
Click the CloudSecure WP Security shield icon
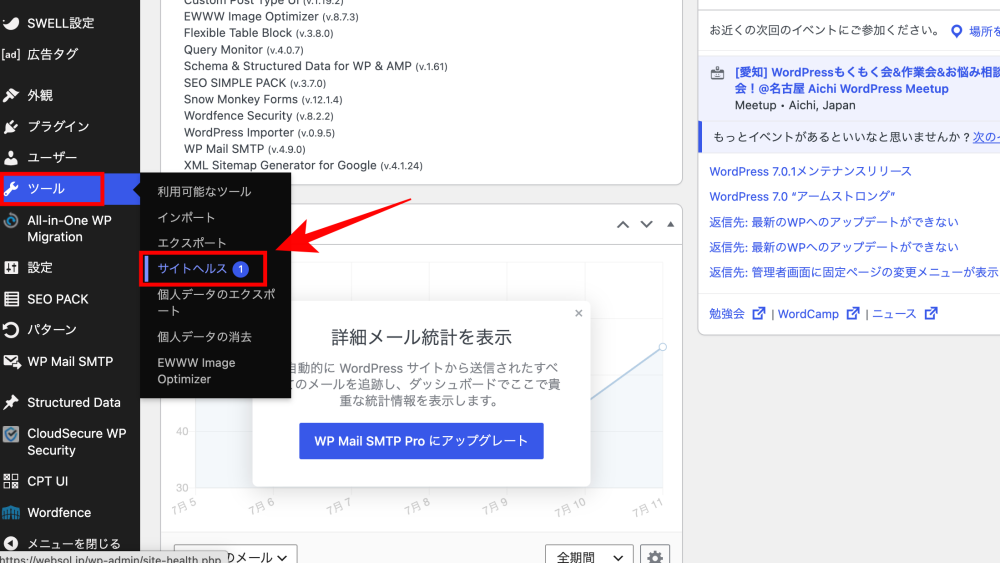pyautogui.click(x=11, y=434)
